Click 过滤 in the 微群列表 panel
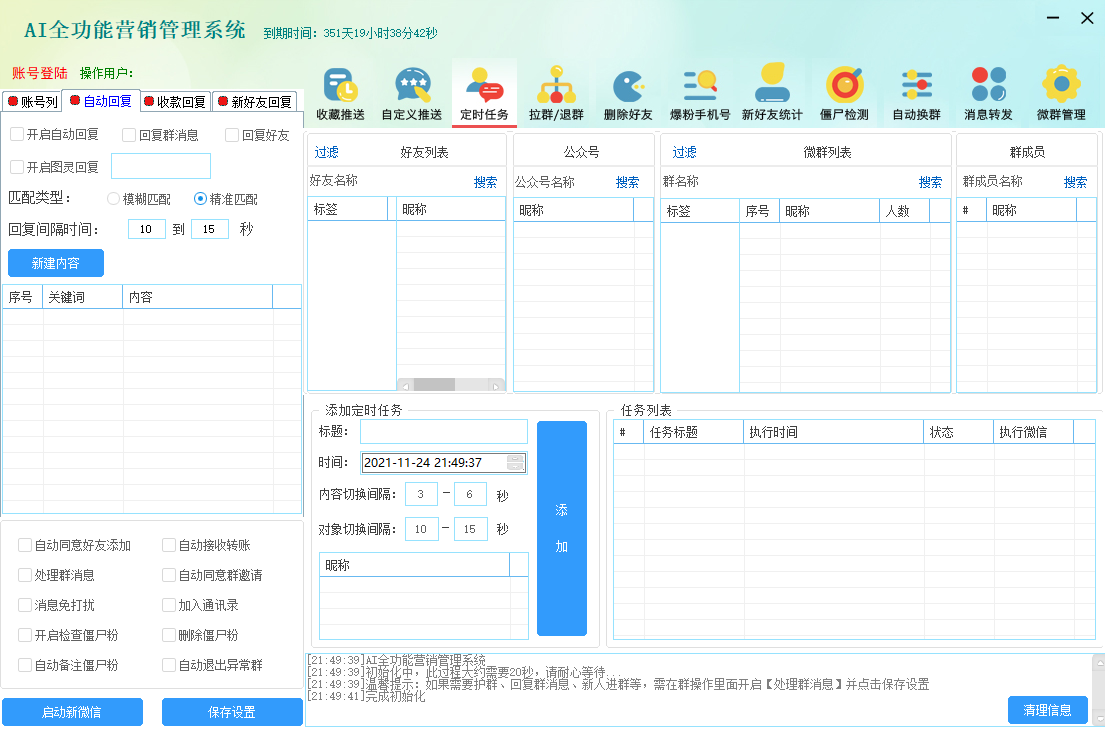This screenshot has width=1105, height=740. pos(684,152)
